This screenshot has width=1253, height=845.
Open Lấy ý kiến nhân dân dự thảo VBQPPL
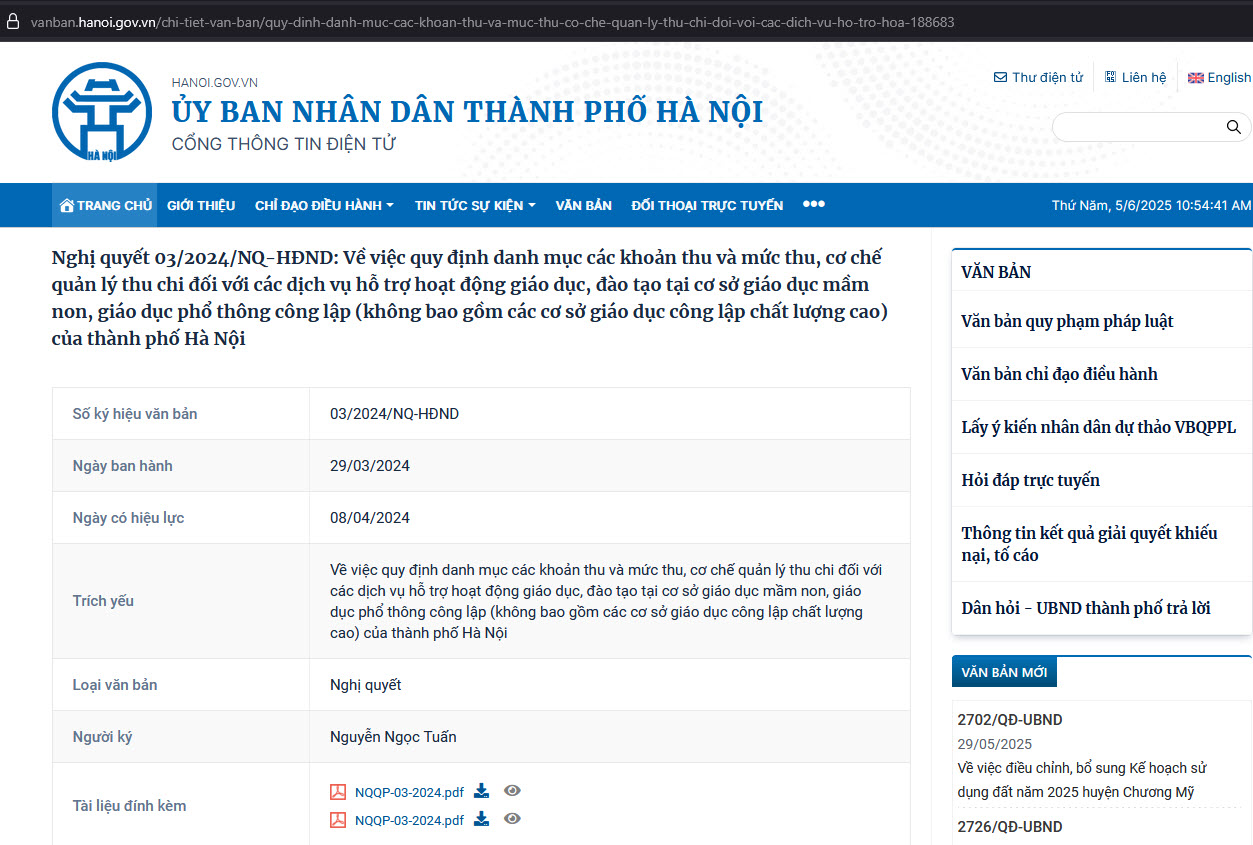(1099, 427)
